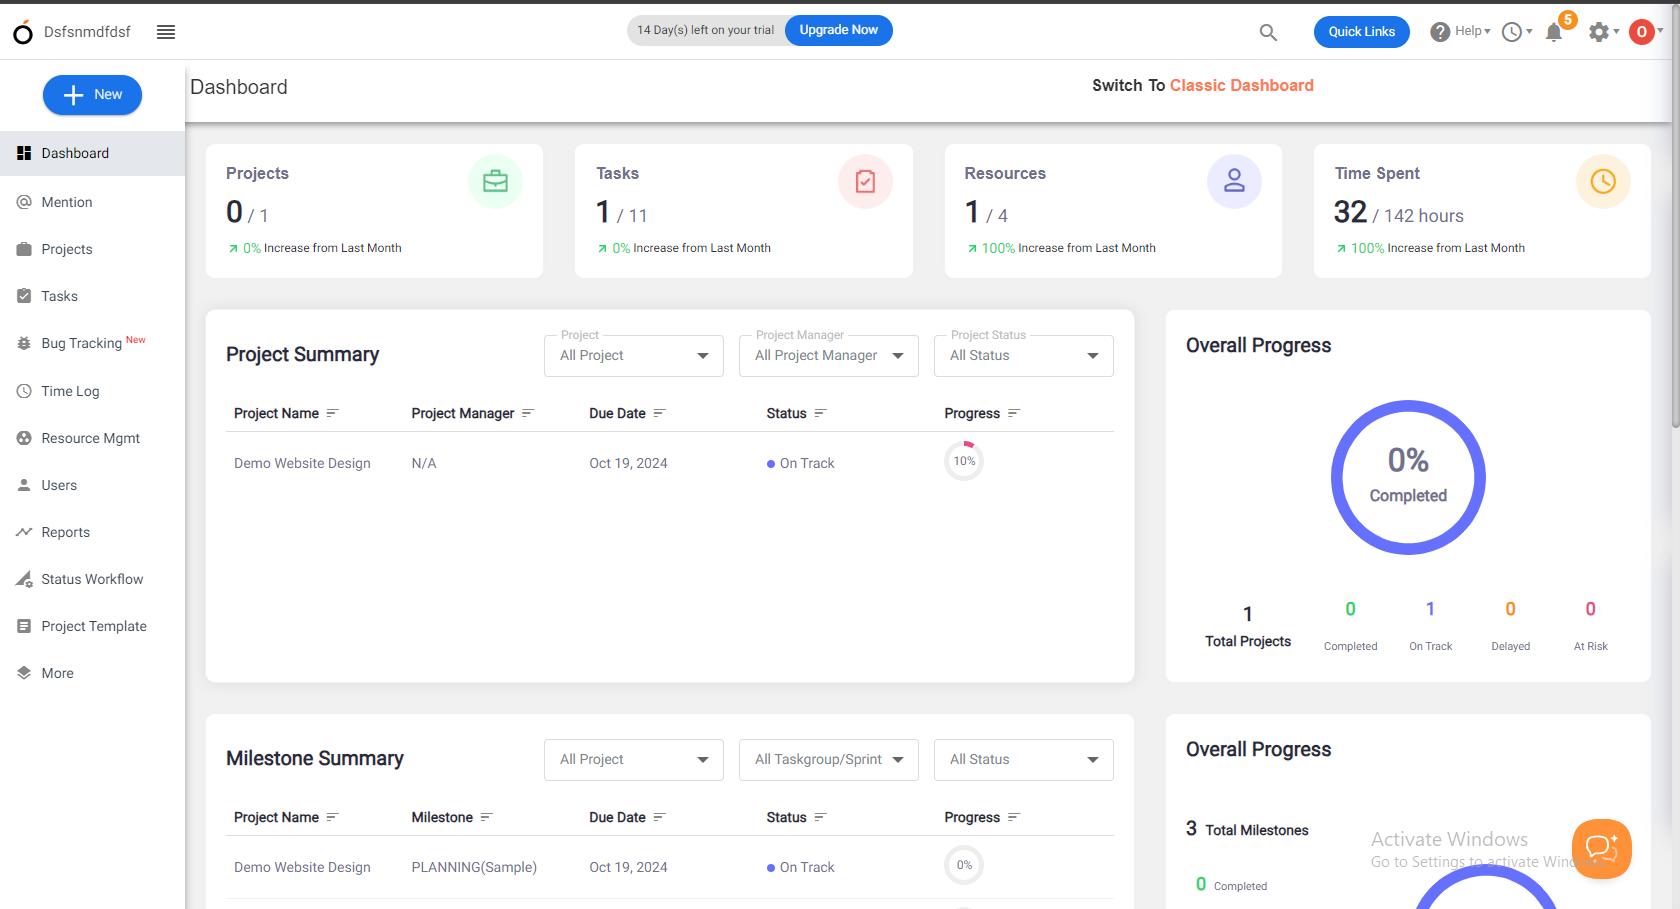Image resolution: width=1680 pixels, height=909 pixels.
Task: Open Project Template in sidebar
Action: coord(92,626)
